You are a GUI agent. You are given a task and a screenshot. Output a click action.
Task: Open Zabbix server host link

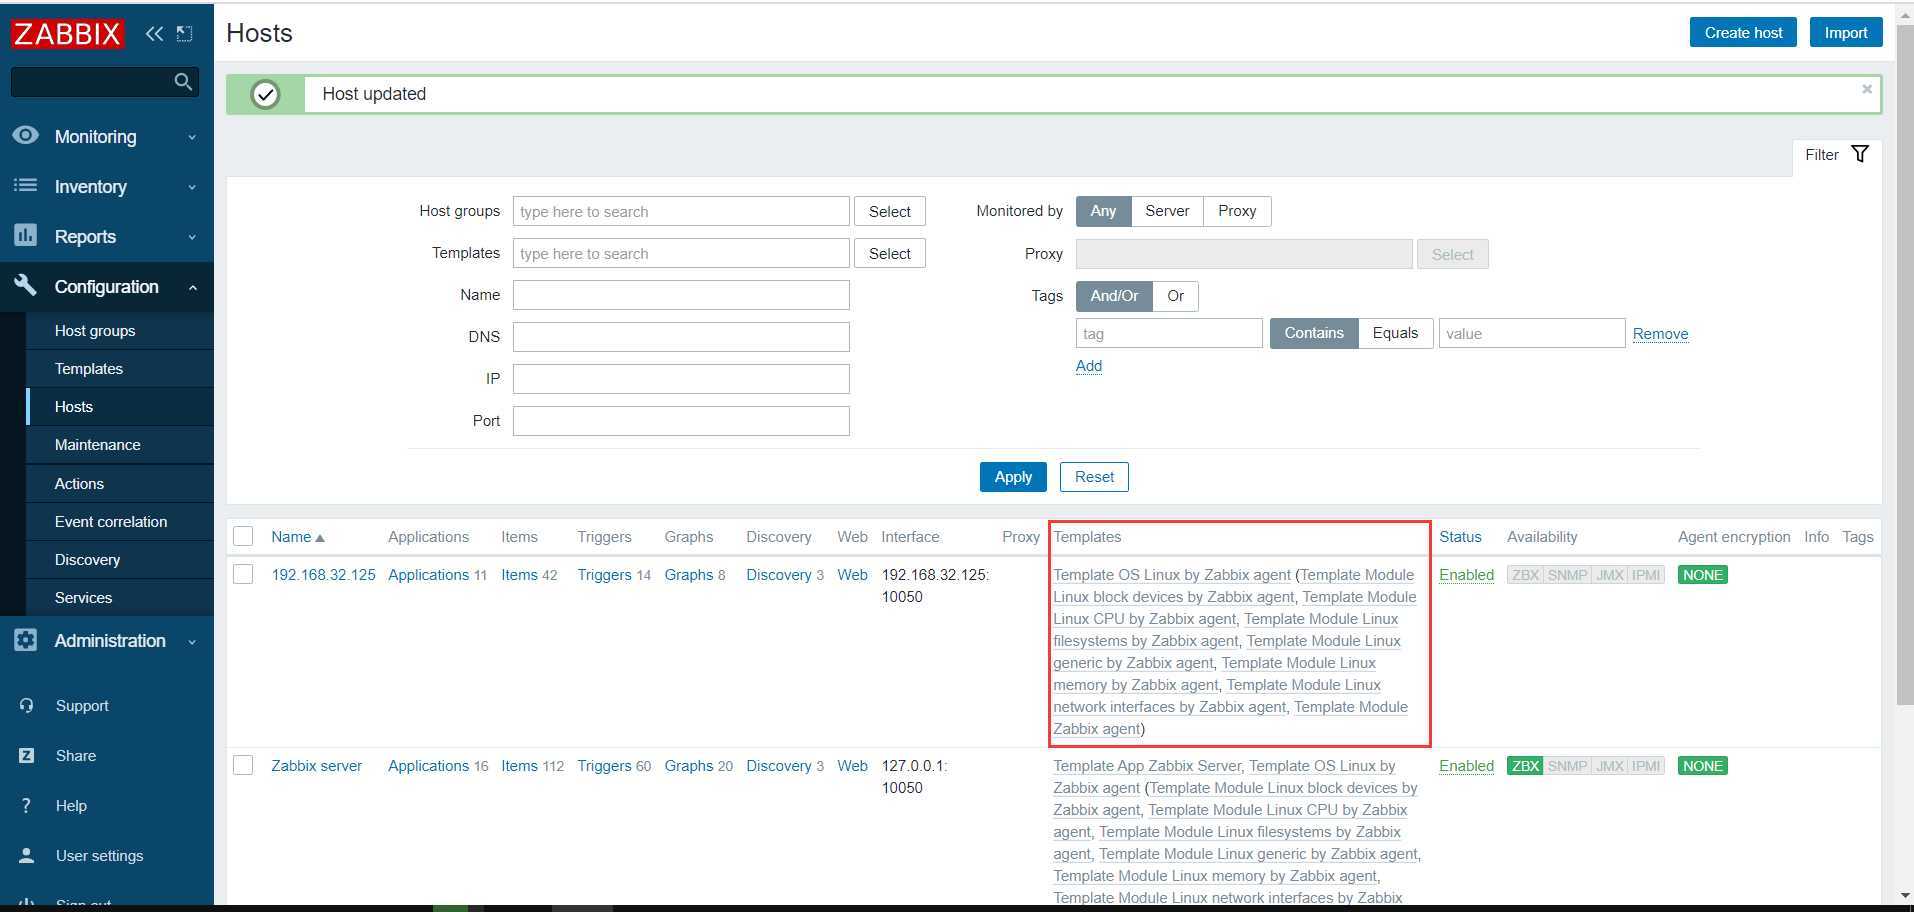point(316,766)
